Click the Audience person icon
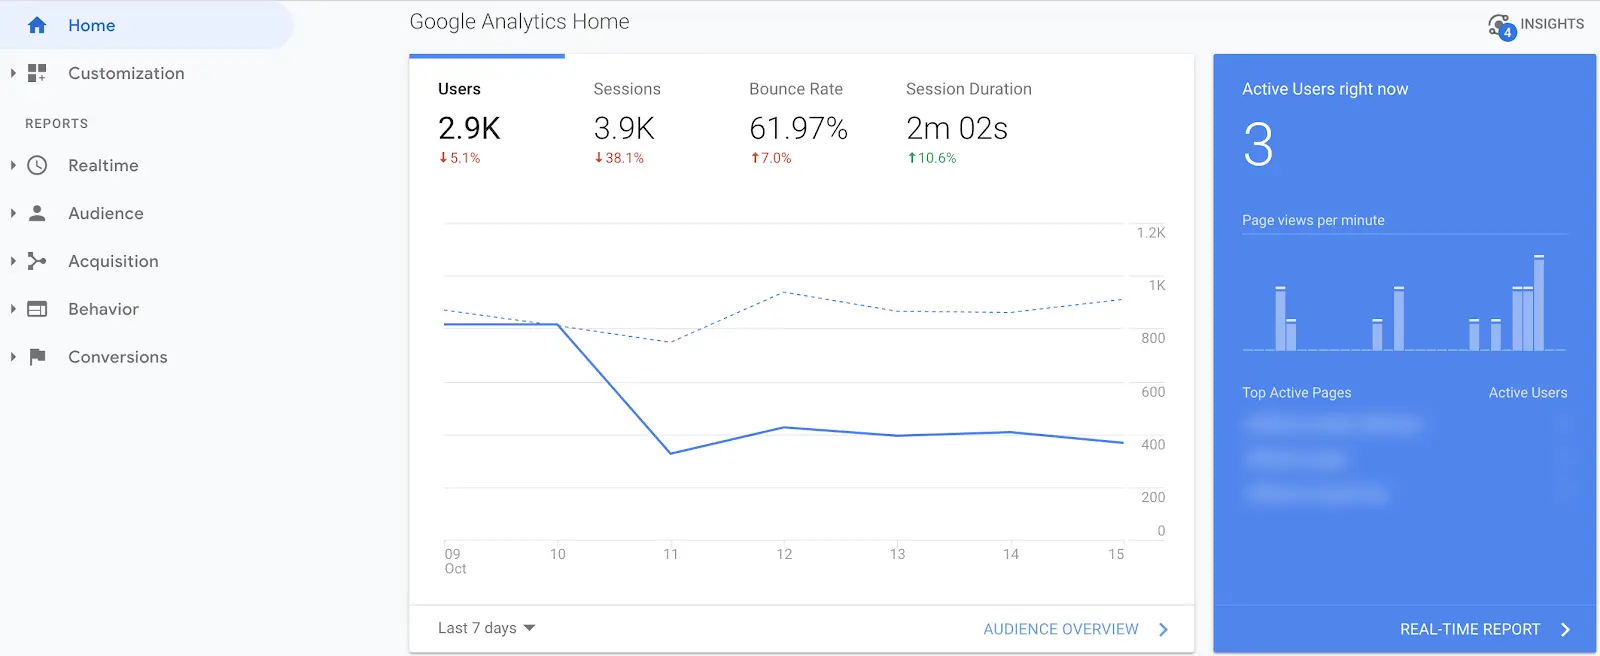Image resolution: width=1600 pixels, height=656 pixels. (37, 213)
